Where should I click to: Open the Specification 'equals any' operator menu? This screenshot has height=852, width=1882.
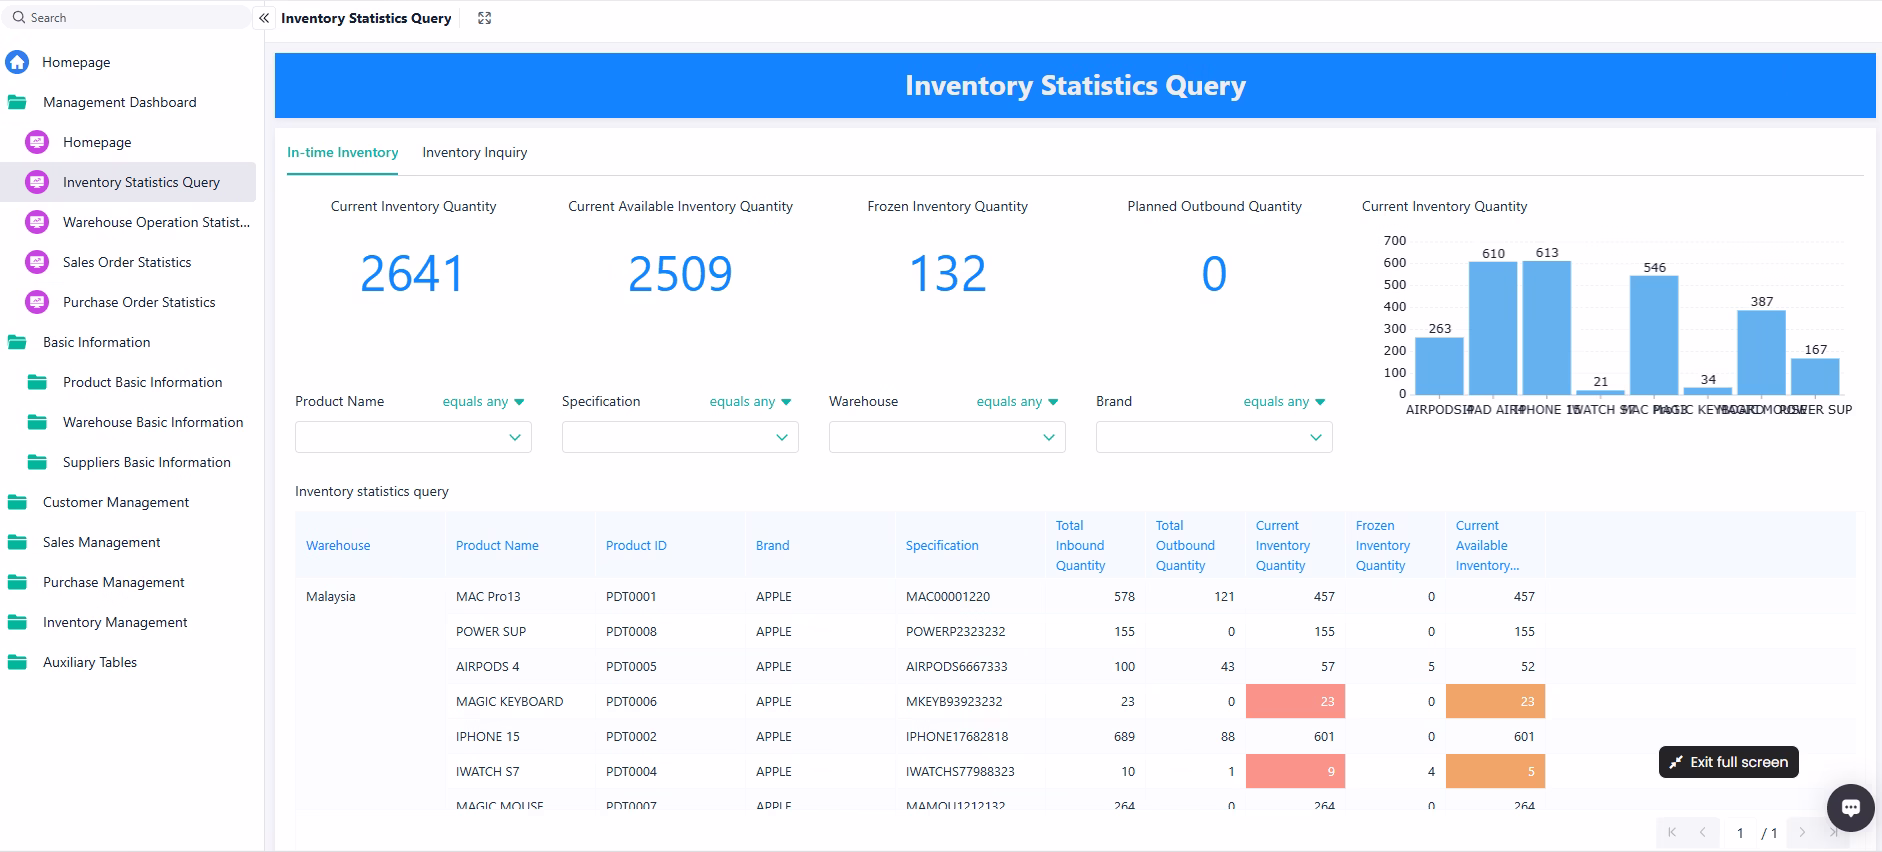(x=750, y=402)
